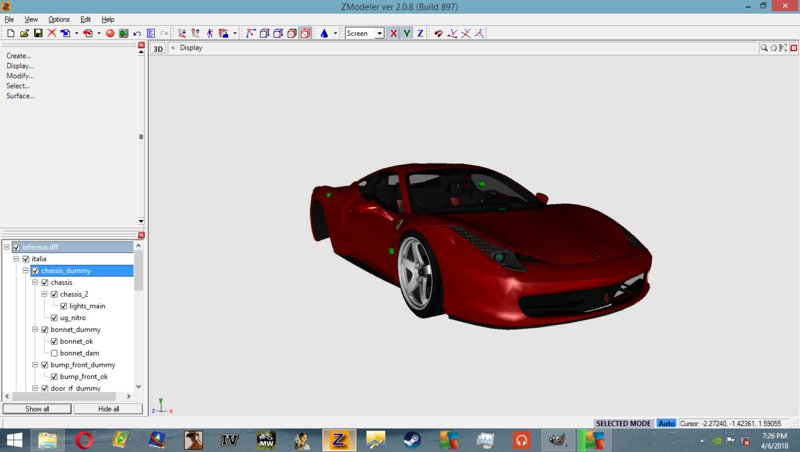800x452 pixels.
Task: Select the edges level tool icon
Action: click(196, 33)
